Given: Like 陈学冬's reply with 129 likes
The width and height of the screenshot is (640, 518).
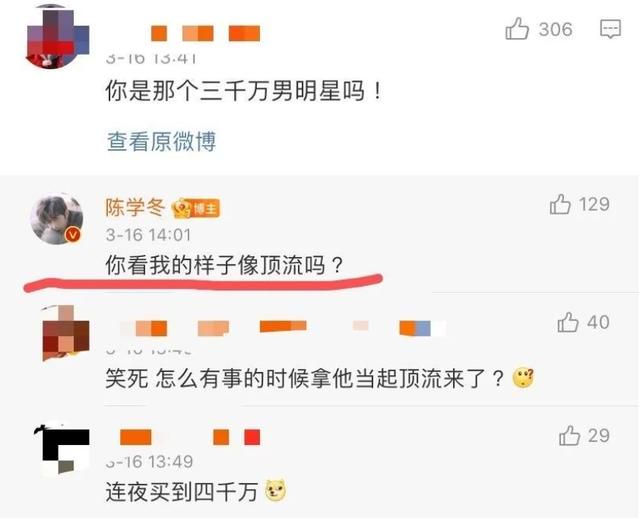Looking at the screenshot, I should (x=560, y=204).
